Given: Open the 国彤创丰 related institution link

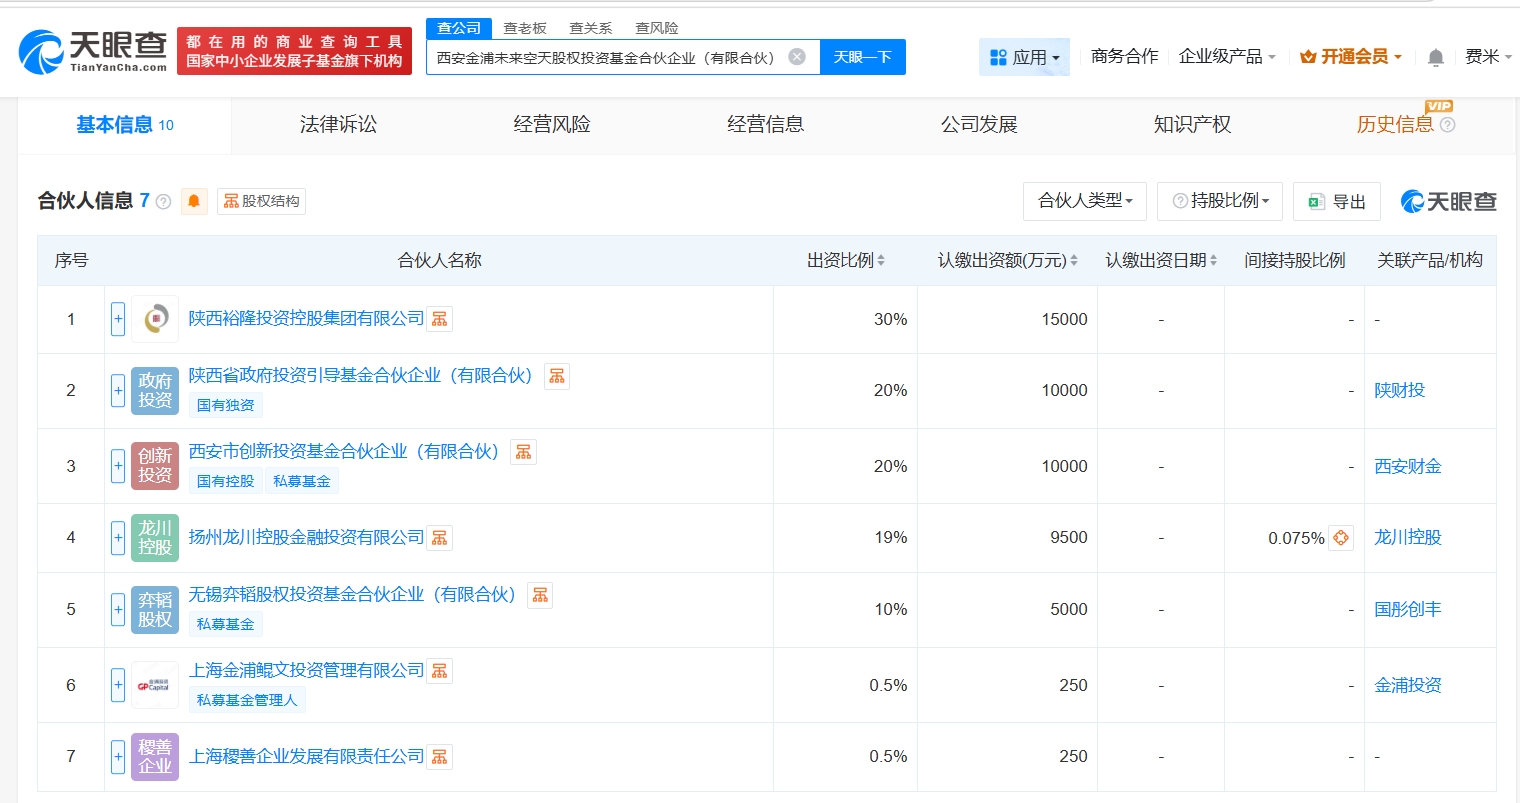Looking at the screenshot, I should click(1408, 610).
